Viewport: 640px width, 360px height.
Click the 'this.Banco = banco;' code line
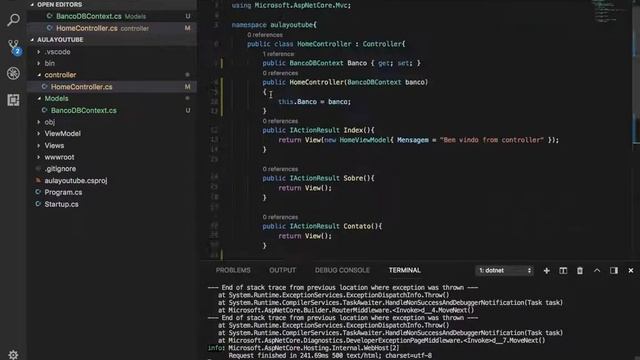pos(314,102)
